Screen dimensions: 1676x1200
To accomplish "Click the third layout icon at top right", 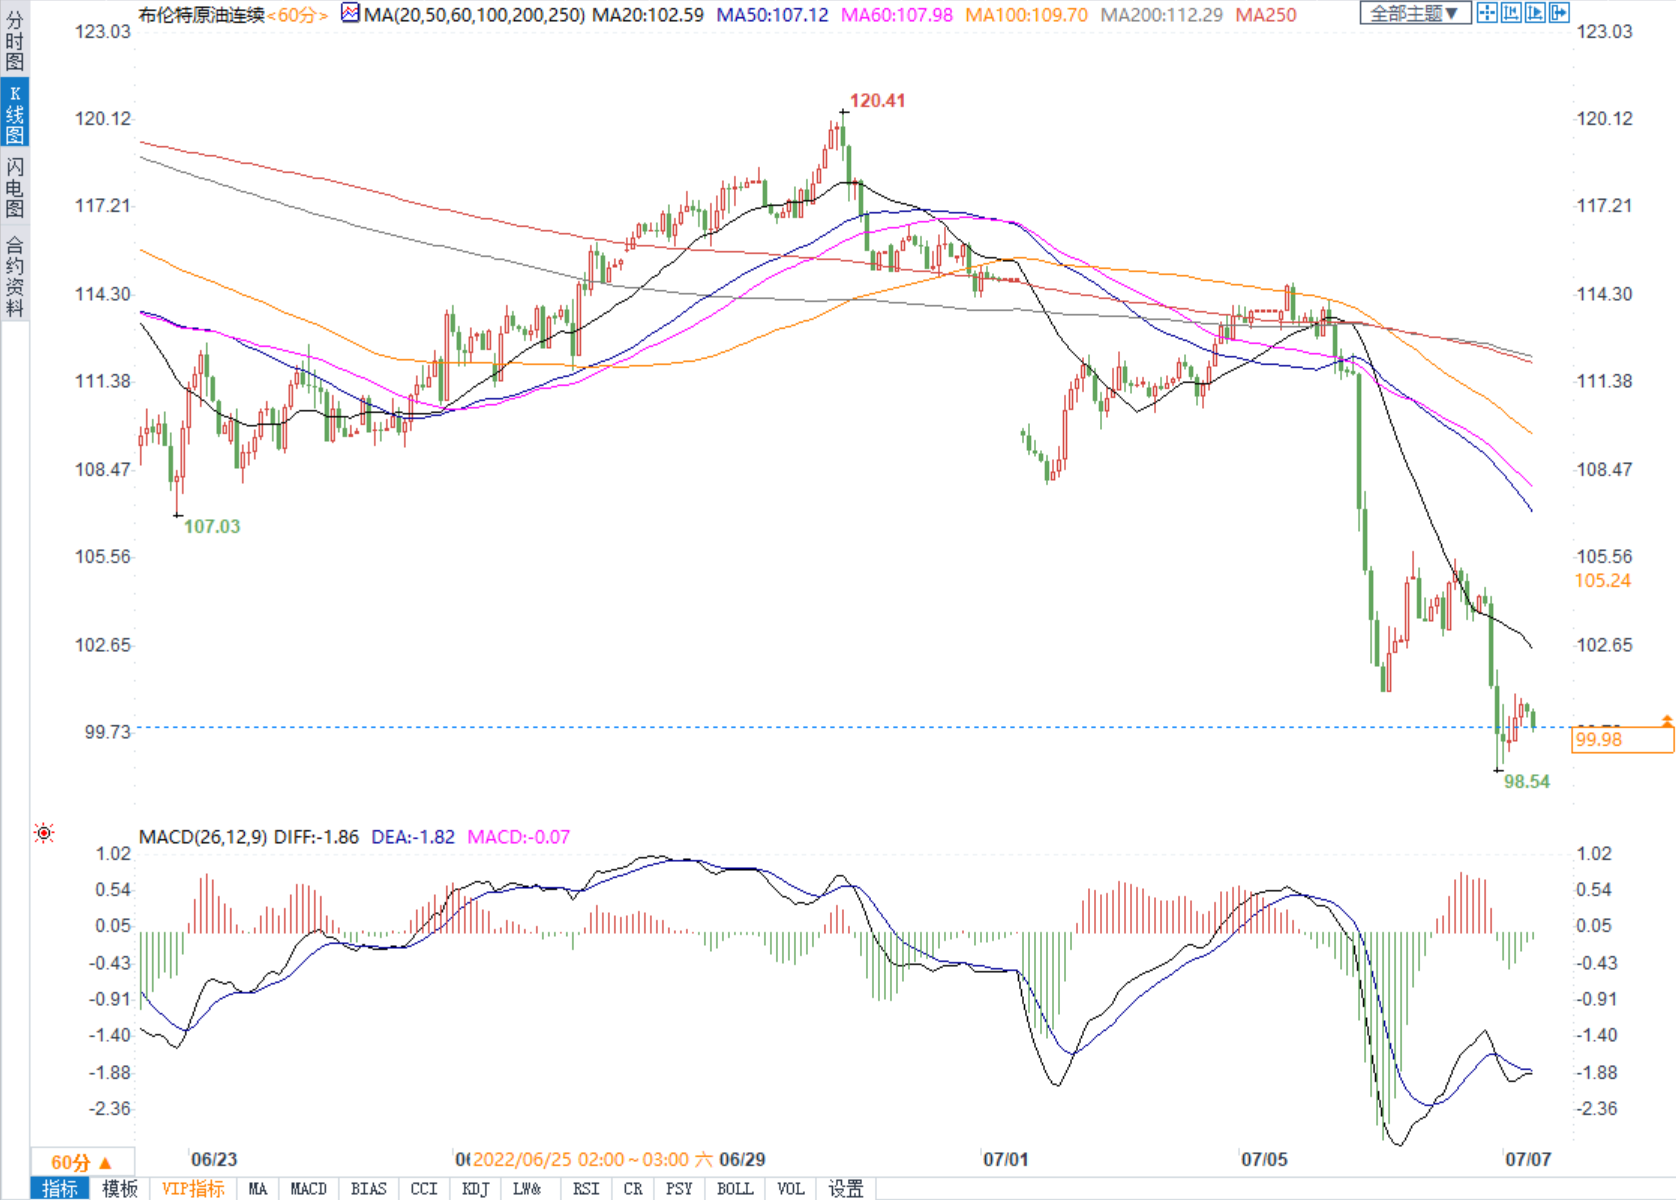I will click(x=1534, y=13).
